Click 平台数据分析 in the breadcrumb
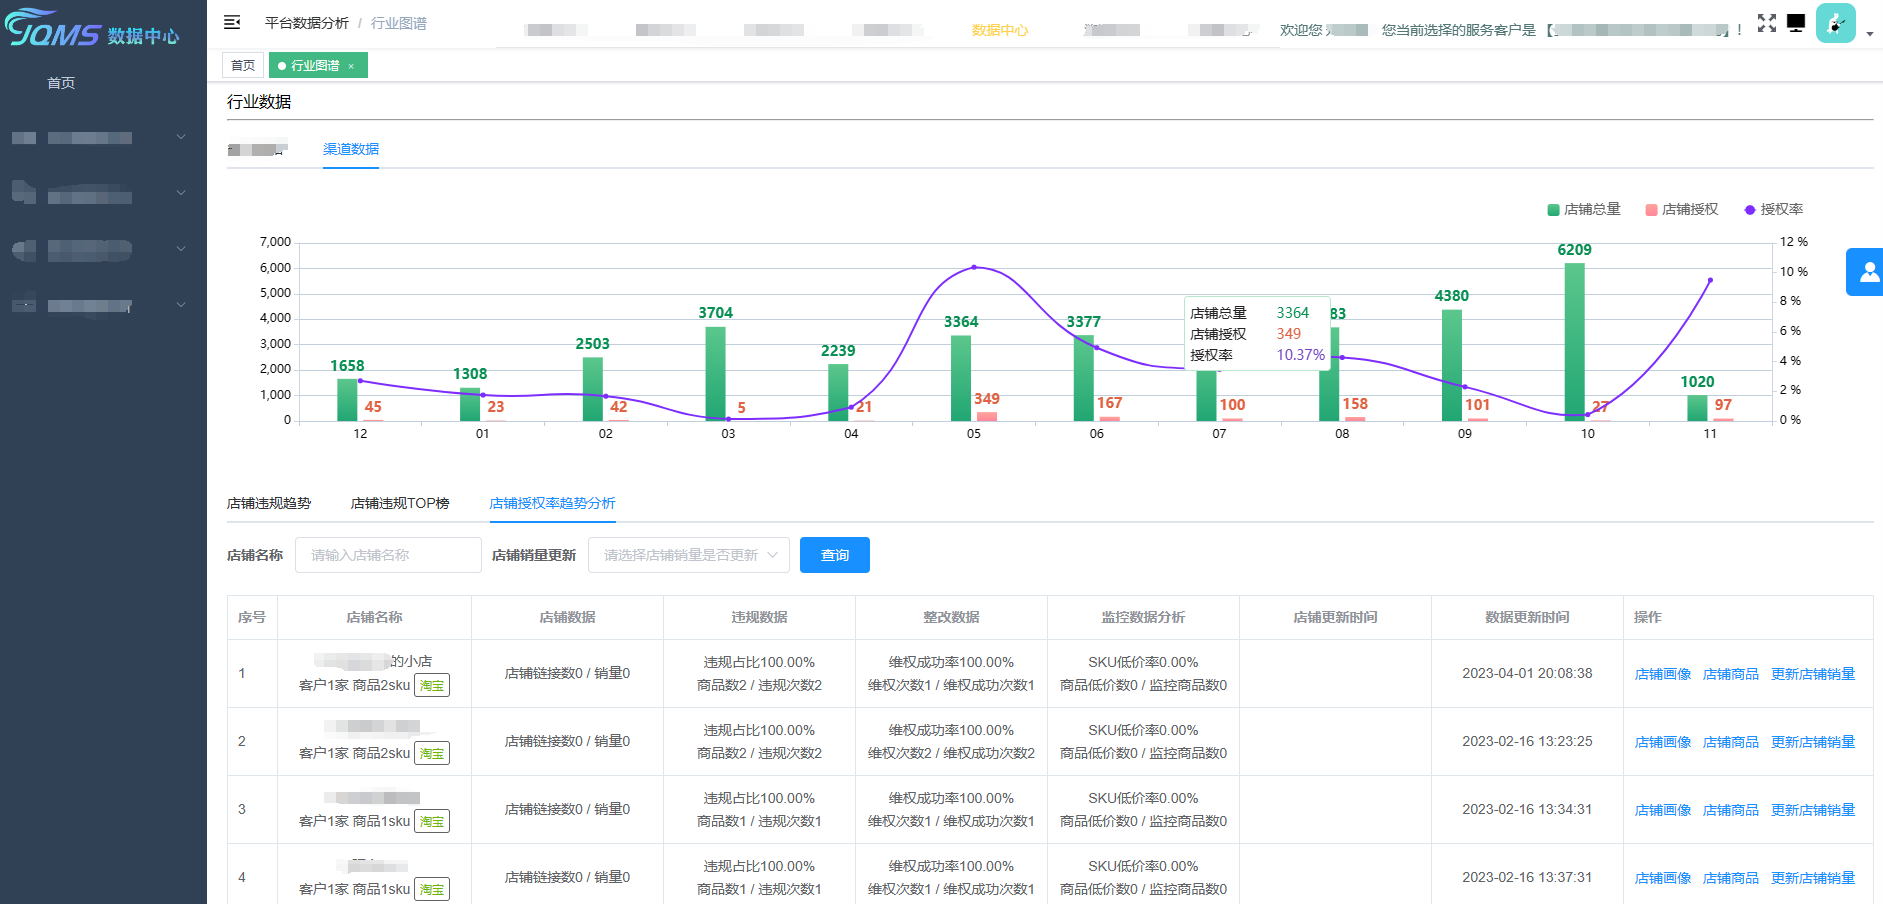The image size is (1883, 904). point(307,23)
